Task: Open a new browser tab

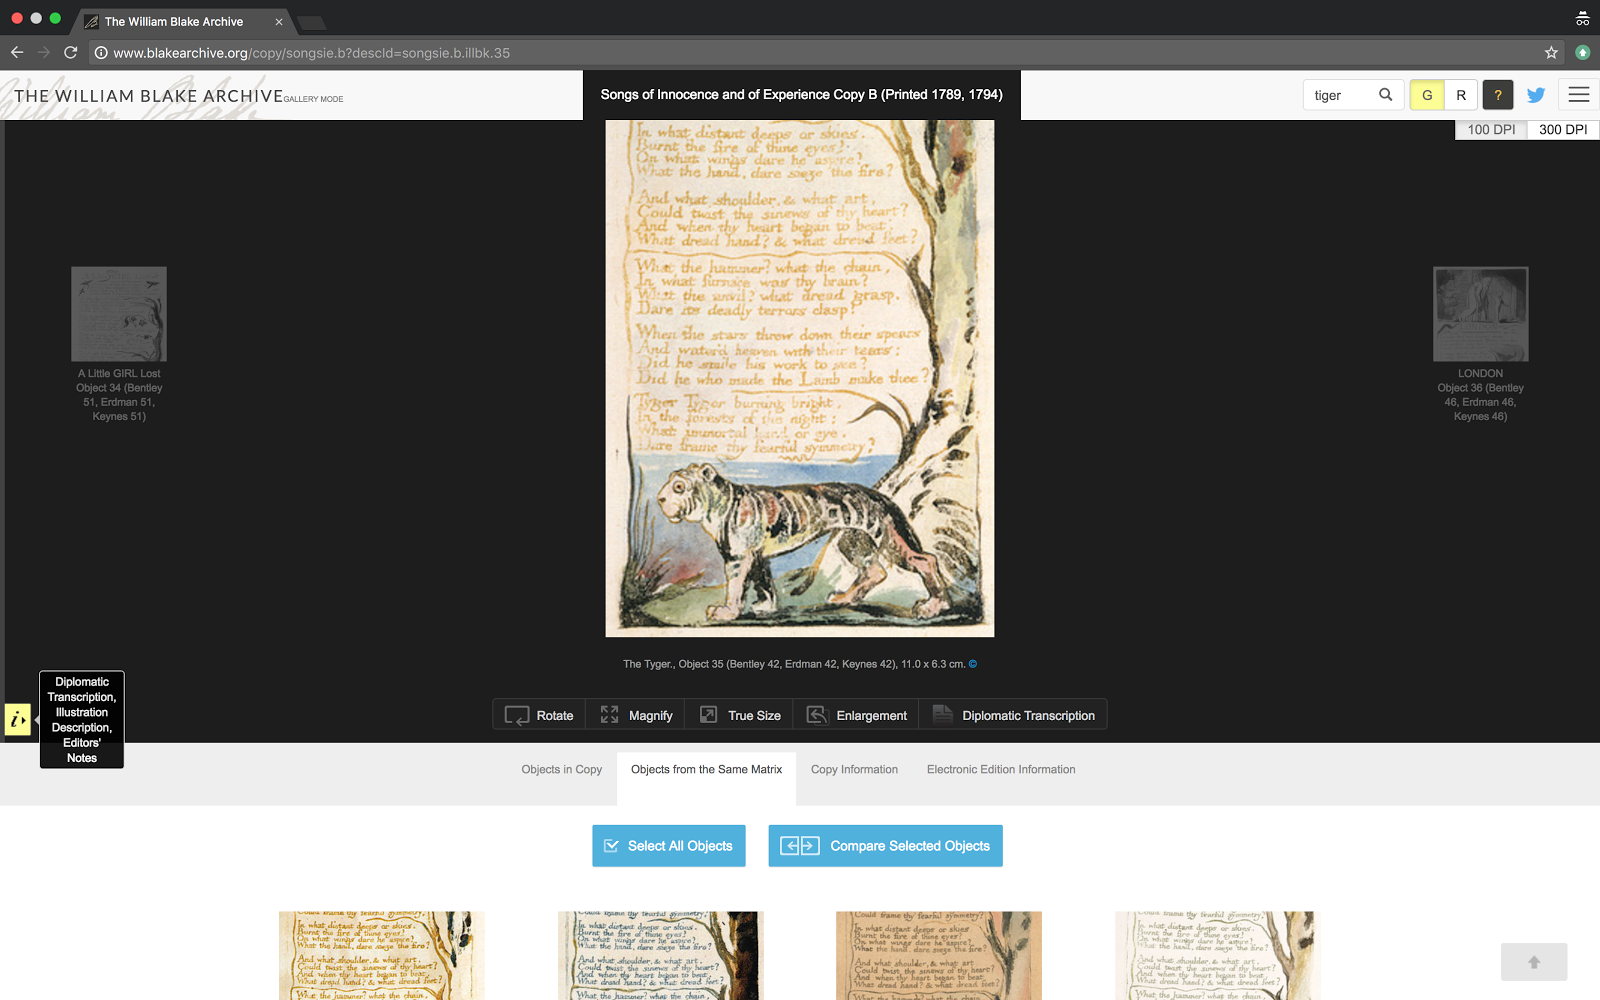Action: coord(312,22)
